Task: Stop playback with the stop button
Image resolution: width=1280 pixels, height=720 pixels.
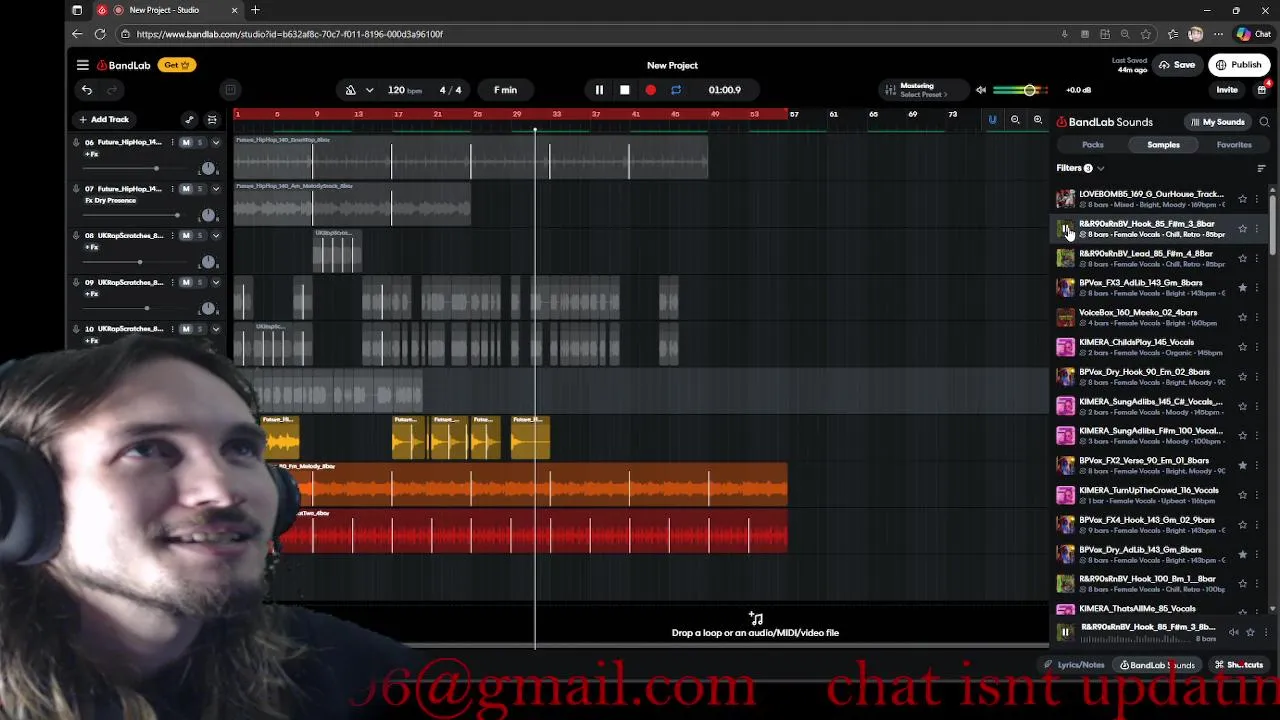Action: click(625, 90)
